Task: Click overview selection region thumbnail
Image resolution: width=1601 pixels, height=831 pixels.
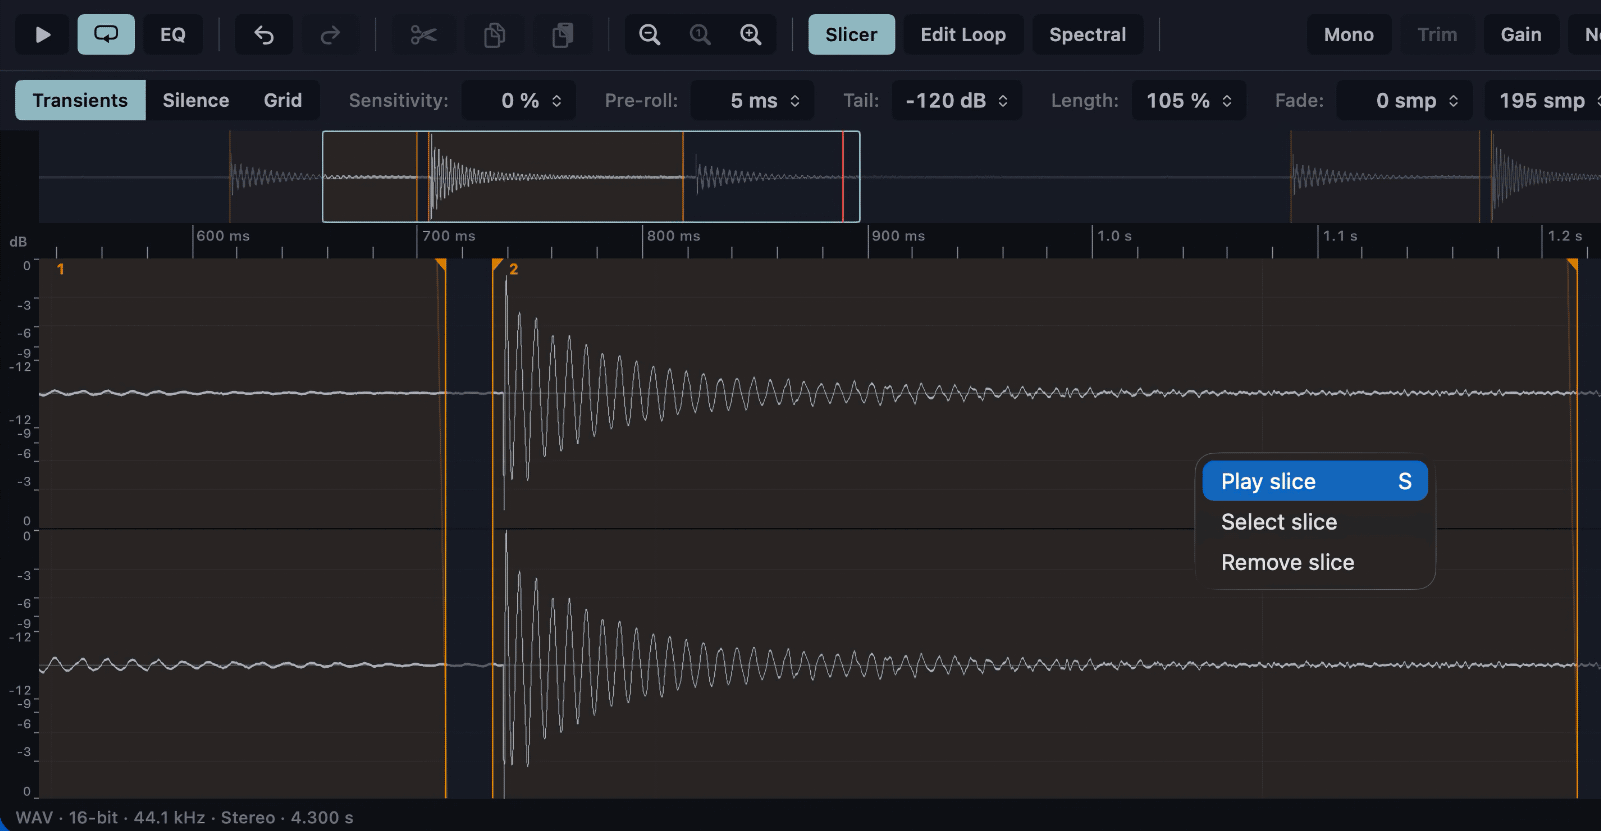Action: (591, 176)
